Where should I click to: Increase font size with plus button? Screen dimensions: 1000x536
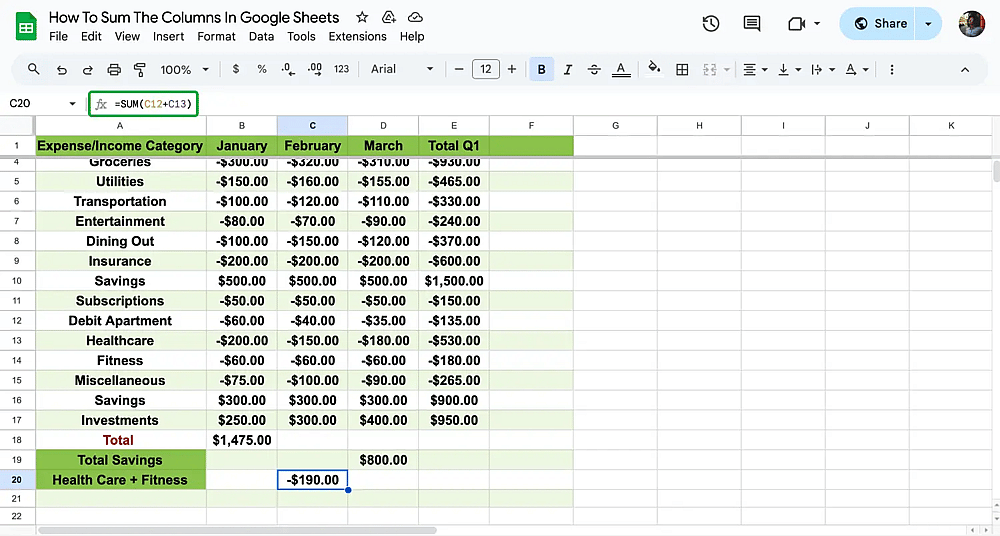coord(511,69)
